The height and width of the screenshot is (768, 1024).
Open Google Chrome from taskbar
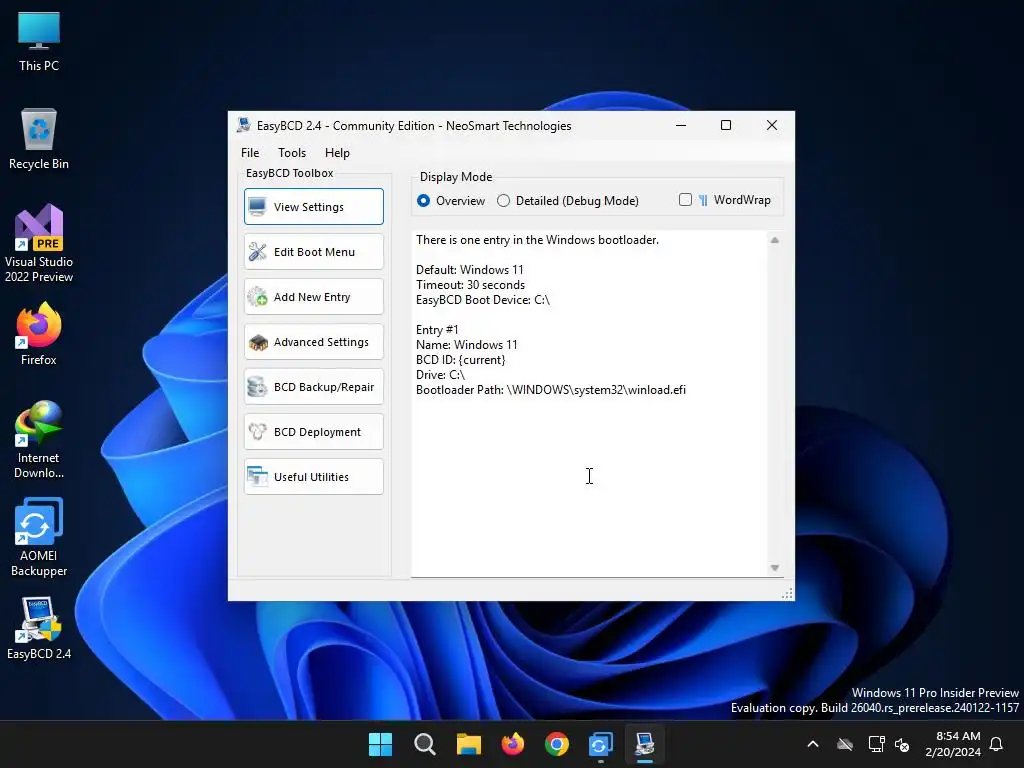pyautogui.click(x=556, y=744)
